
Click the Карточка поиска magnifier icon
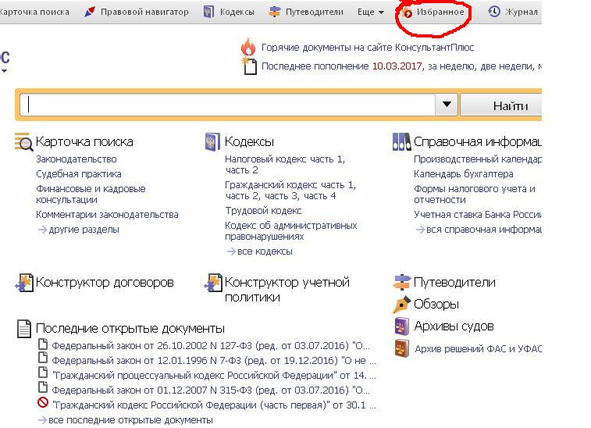24,142
